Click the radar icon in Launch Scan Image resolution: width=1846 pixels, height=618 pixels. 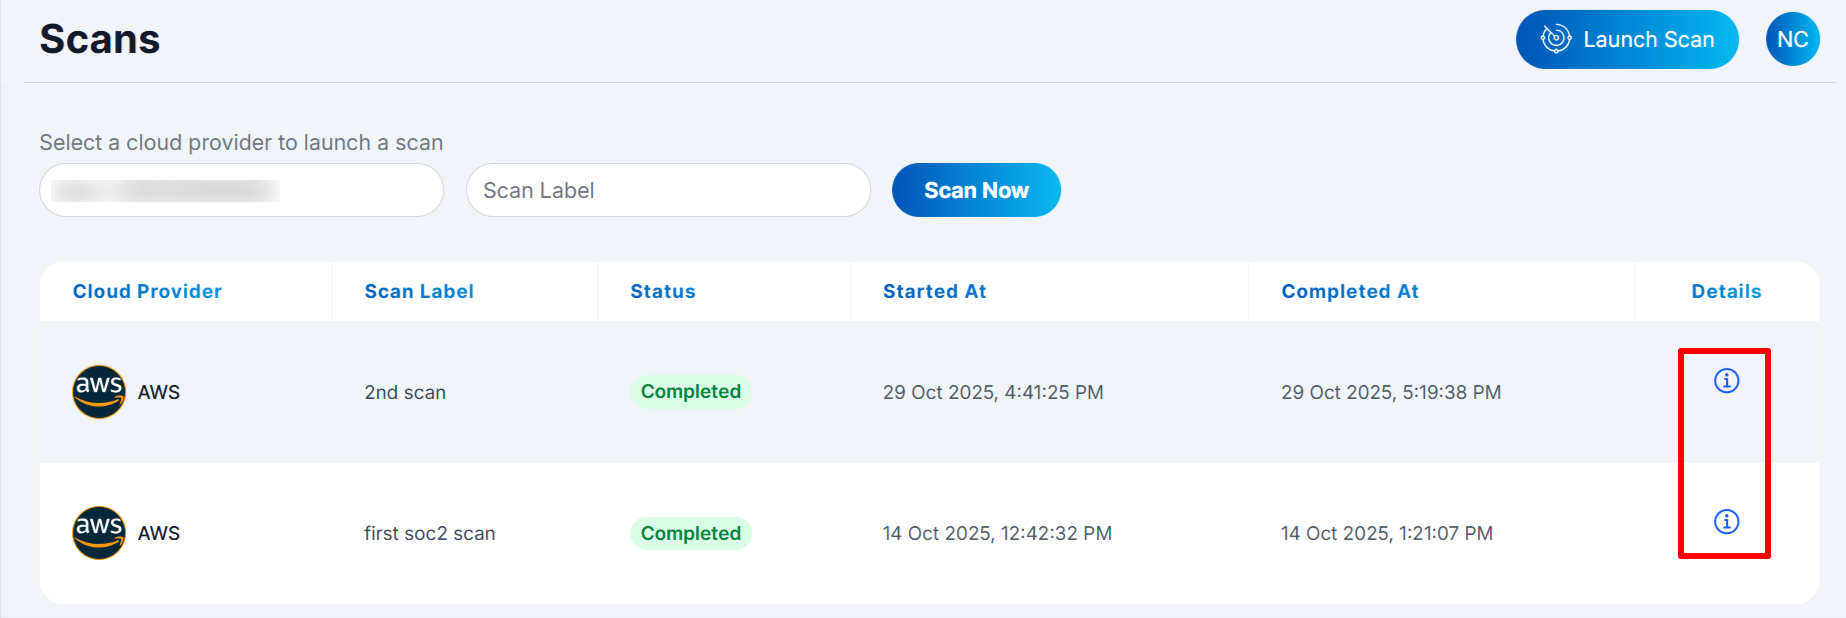click(x=1555, y=40)
